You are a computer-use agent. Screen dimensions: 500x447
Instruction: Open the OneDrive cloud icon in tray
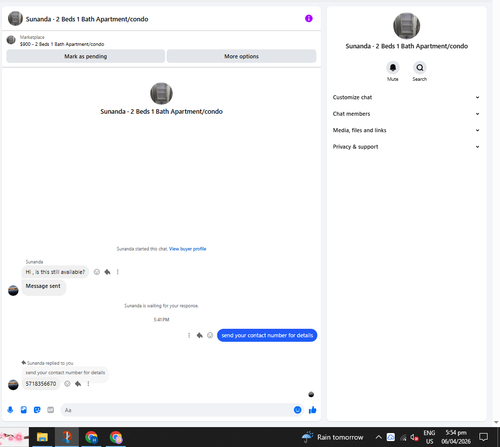click(391, 437)
